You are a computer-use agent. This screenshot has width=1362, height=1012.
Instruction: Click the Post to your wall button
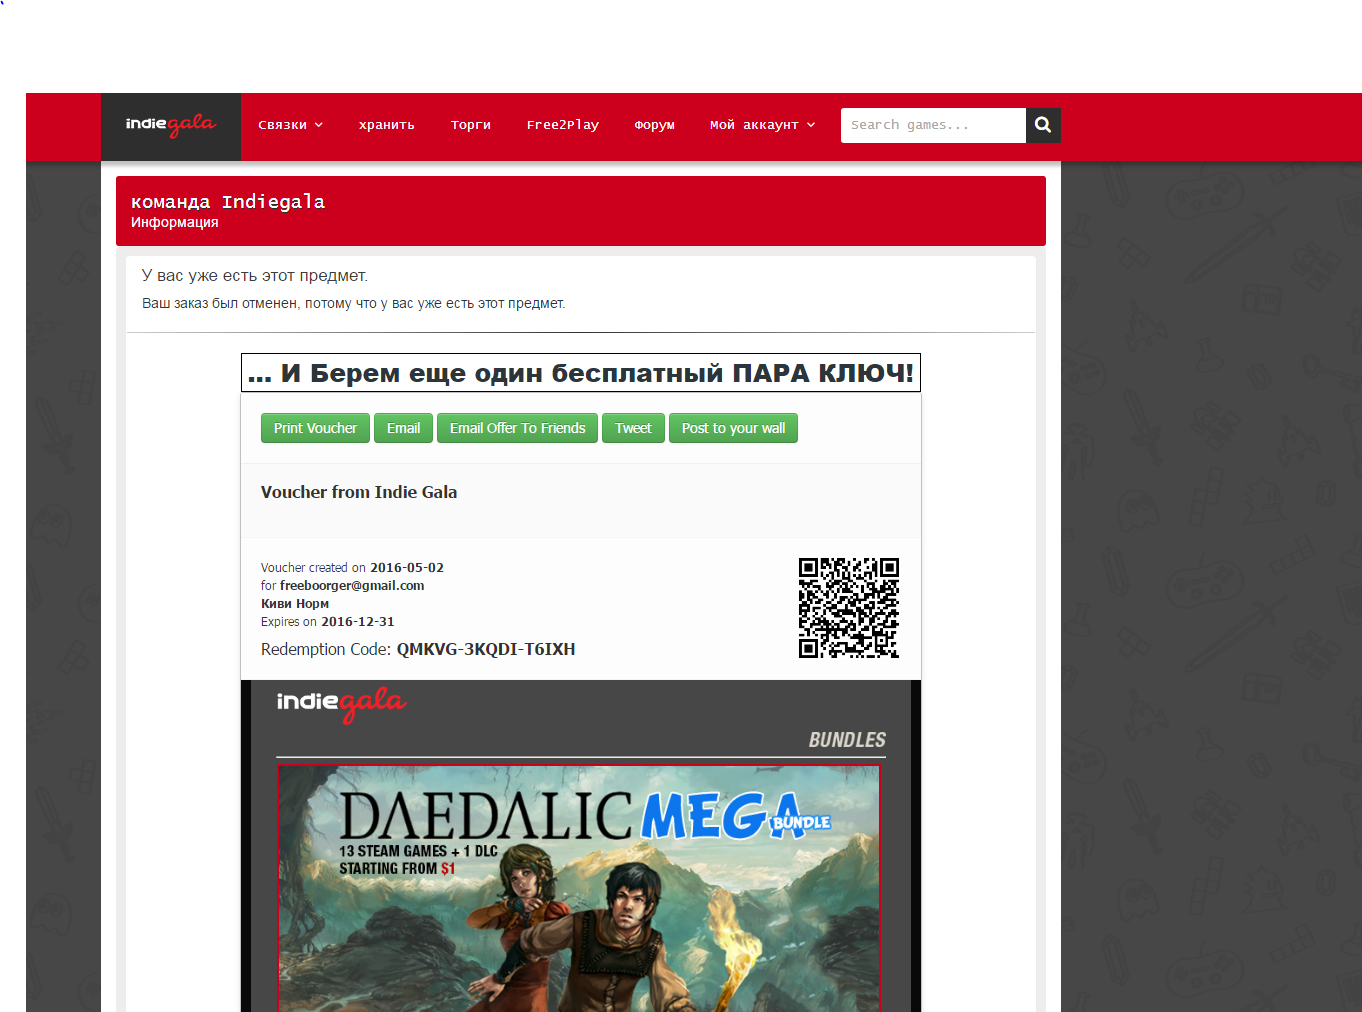733,428
